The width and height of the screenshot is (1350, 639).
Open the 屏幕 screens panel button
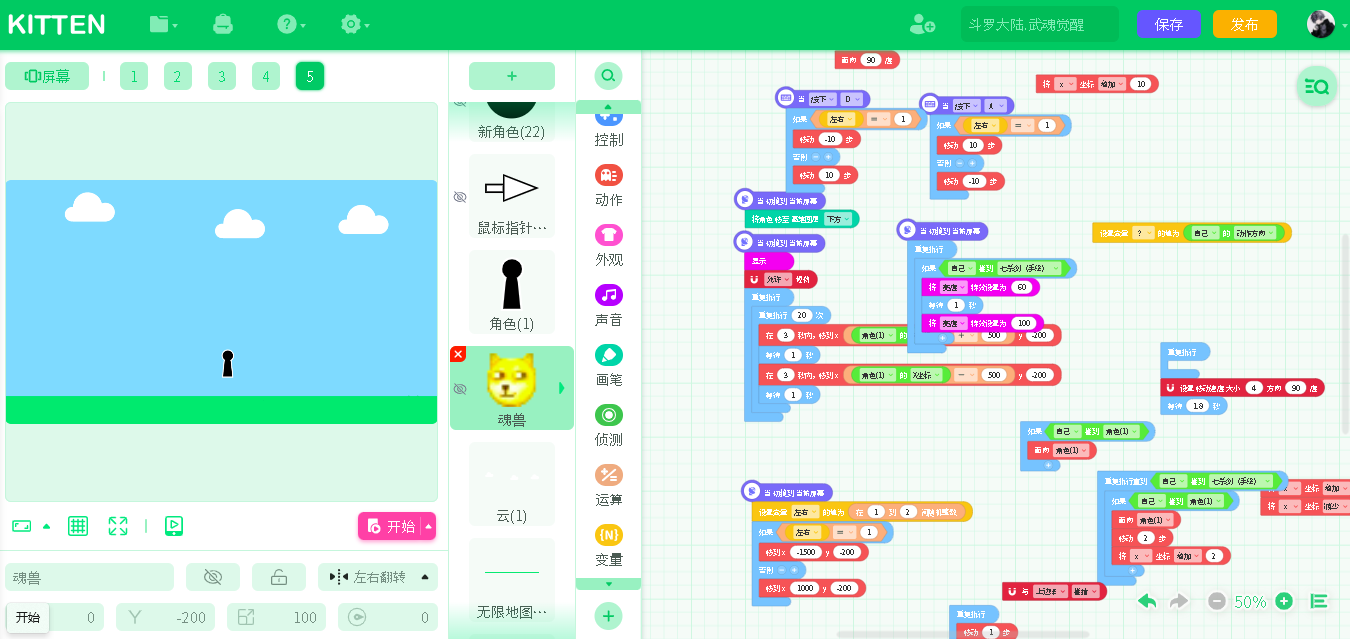click(x=47, y=76)
